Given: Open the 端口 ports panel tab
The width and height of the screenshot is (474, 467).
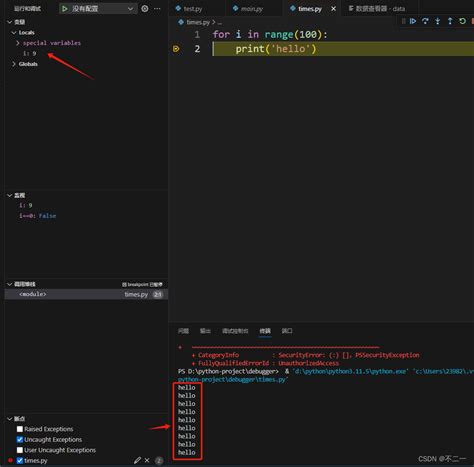Looking at the screenshot, I should click(287, 331).
